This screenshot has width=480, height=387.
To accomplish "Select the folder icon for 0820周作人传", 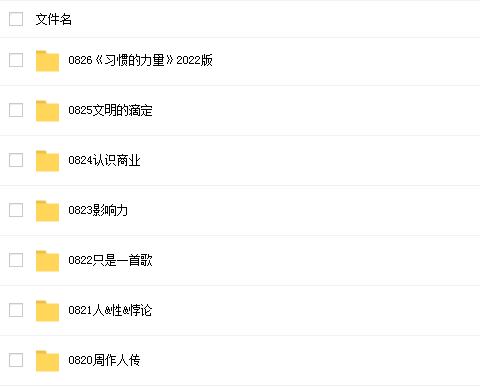I will click(x=47, y=361).
